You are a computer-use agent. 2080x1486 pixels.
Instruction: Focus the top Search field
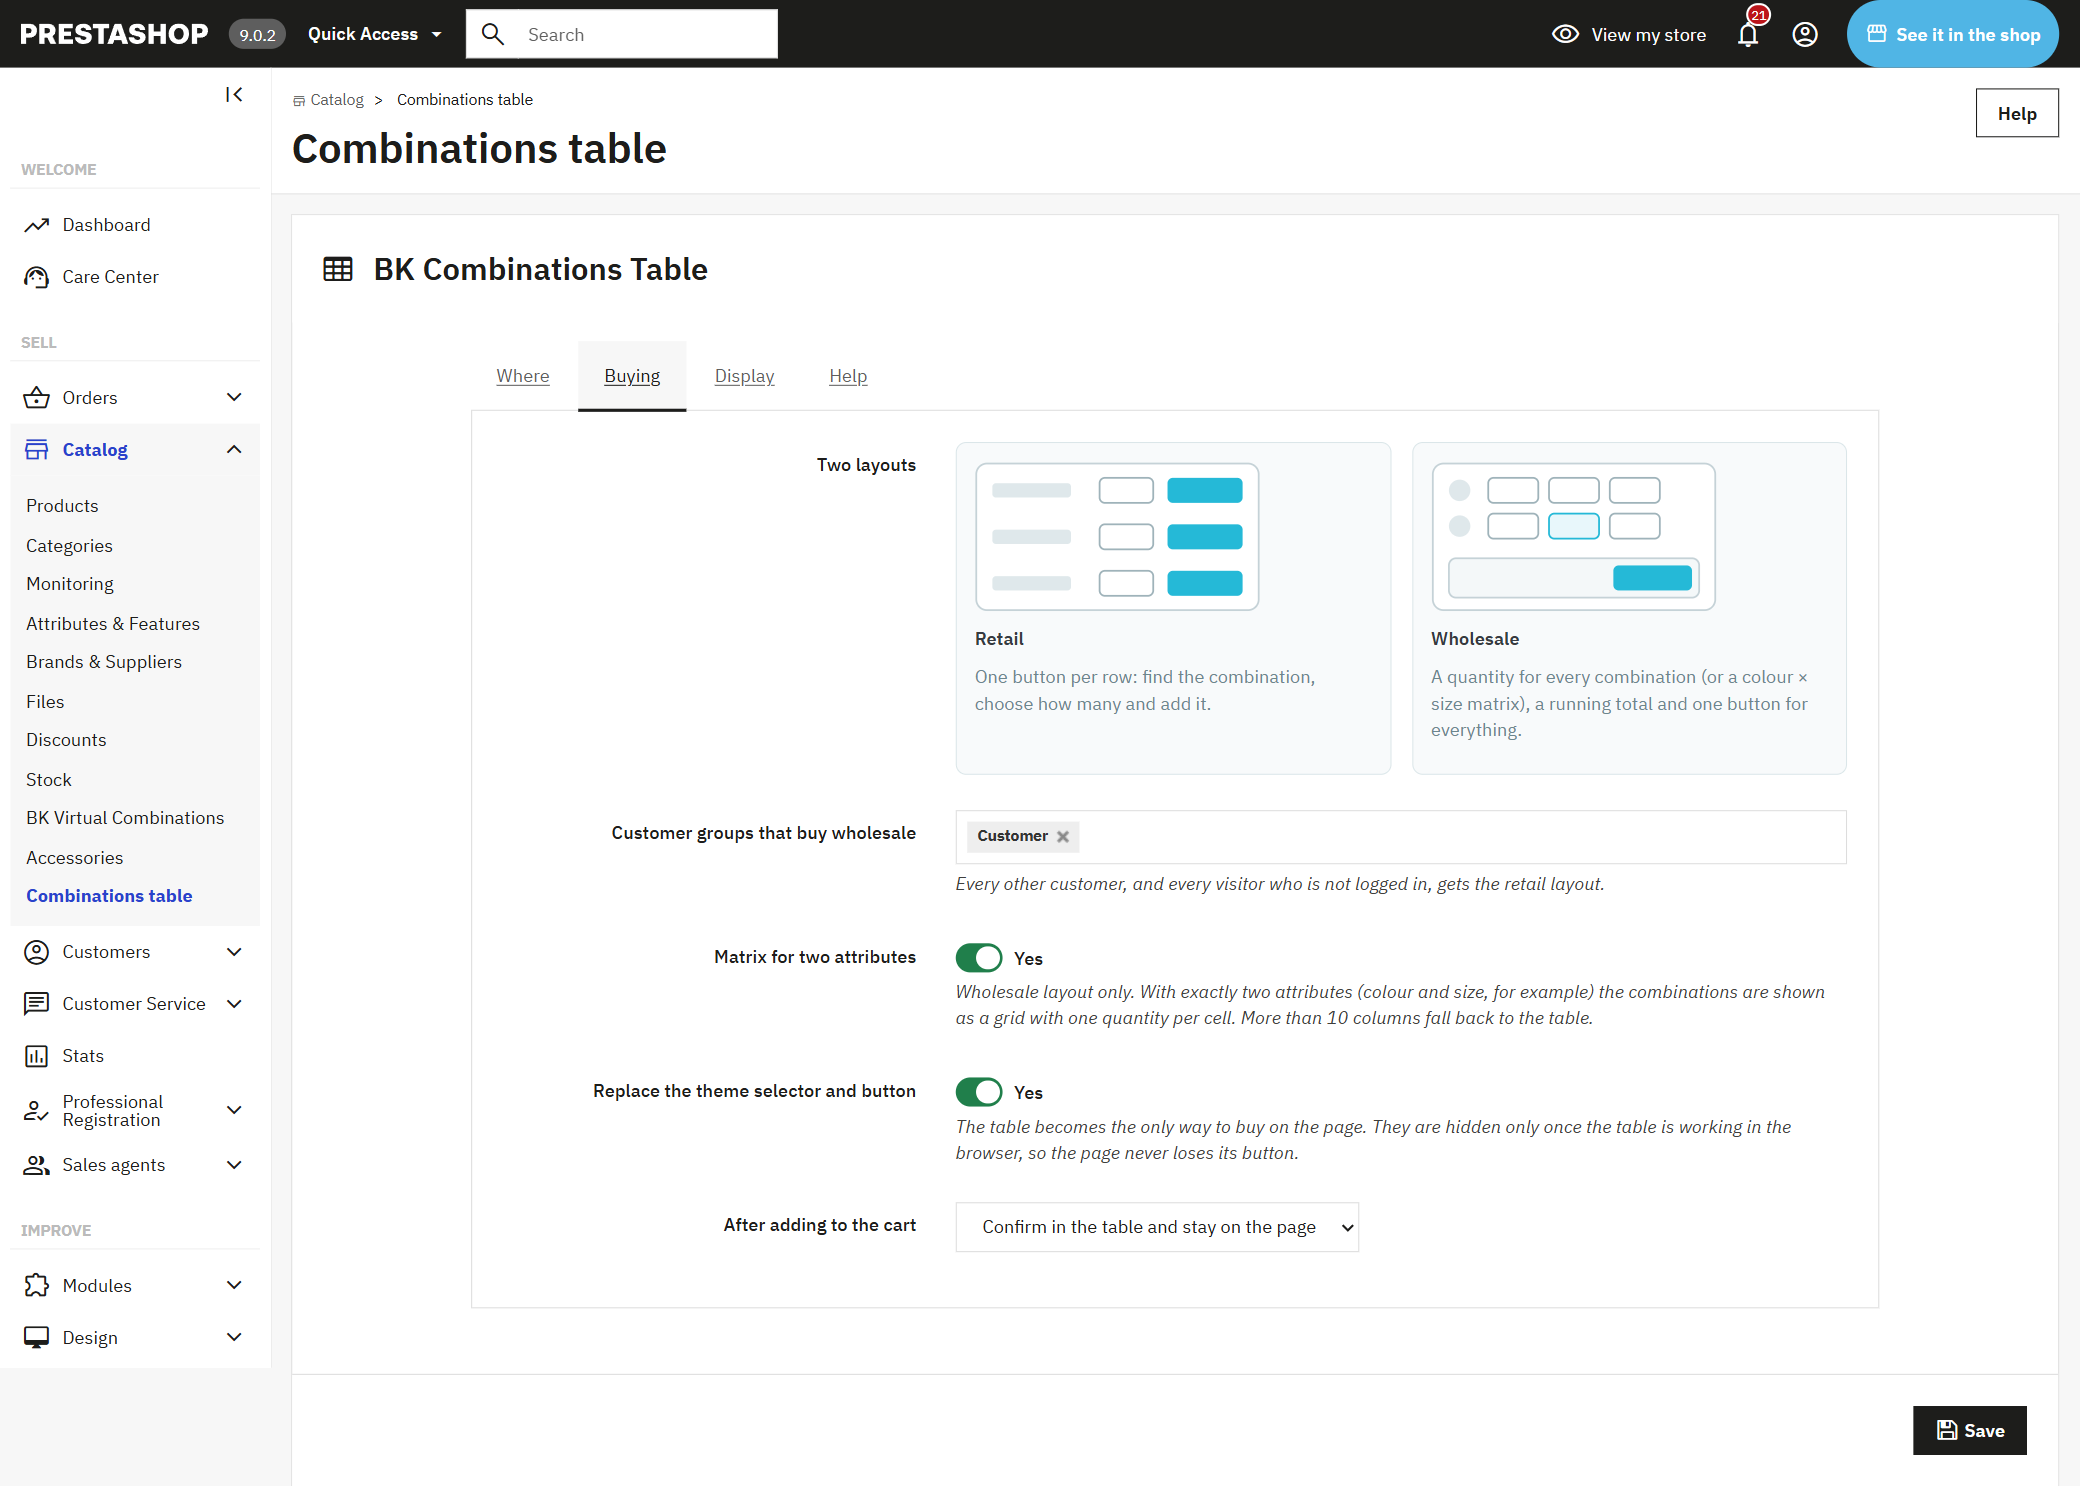tap(622, 35)
